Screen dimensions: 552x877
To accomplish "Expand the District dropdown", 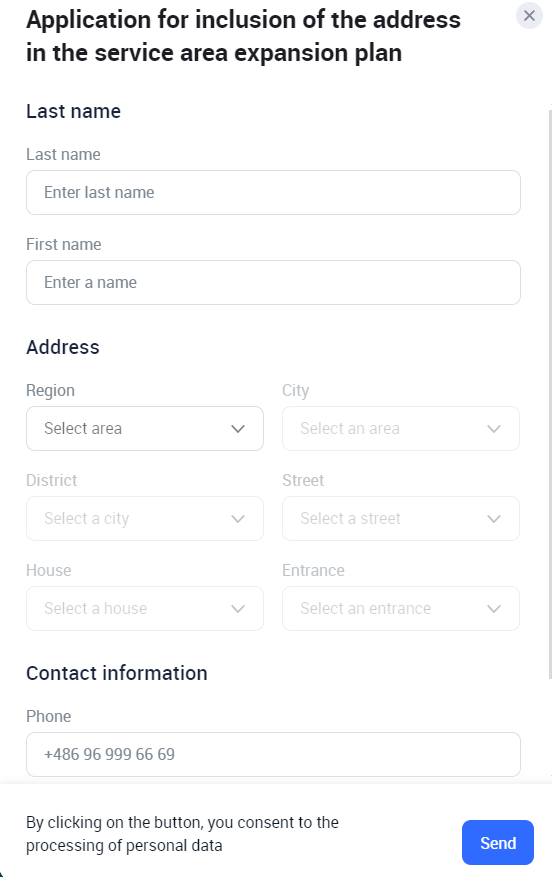I will pyautogui.click(x=145, y=518).
